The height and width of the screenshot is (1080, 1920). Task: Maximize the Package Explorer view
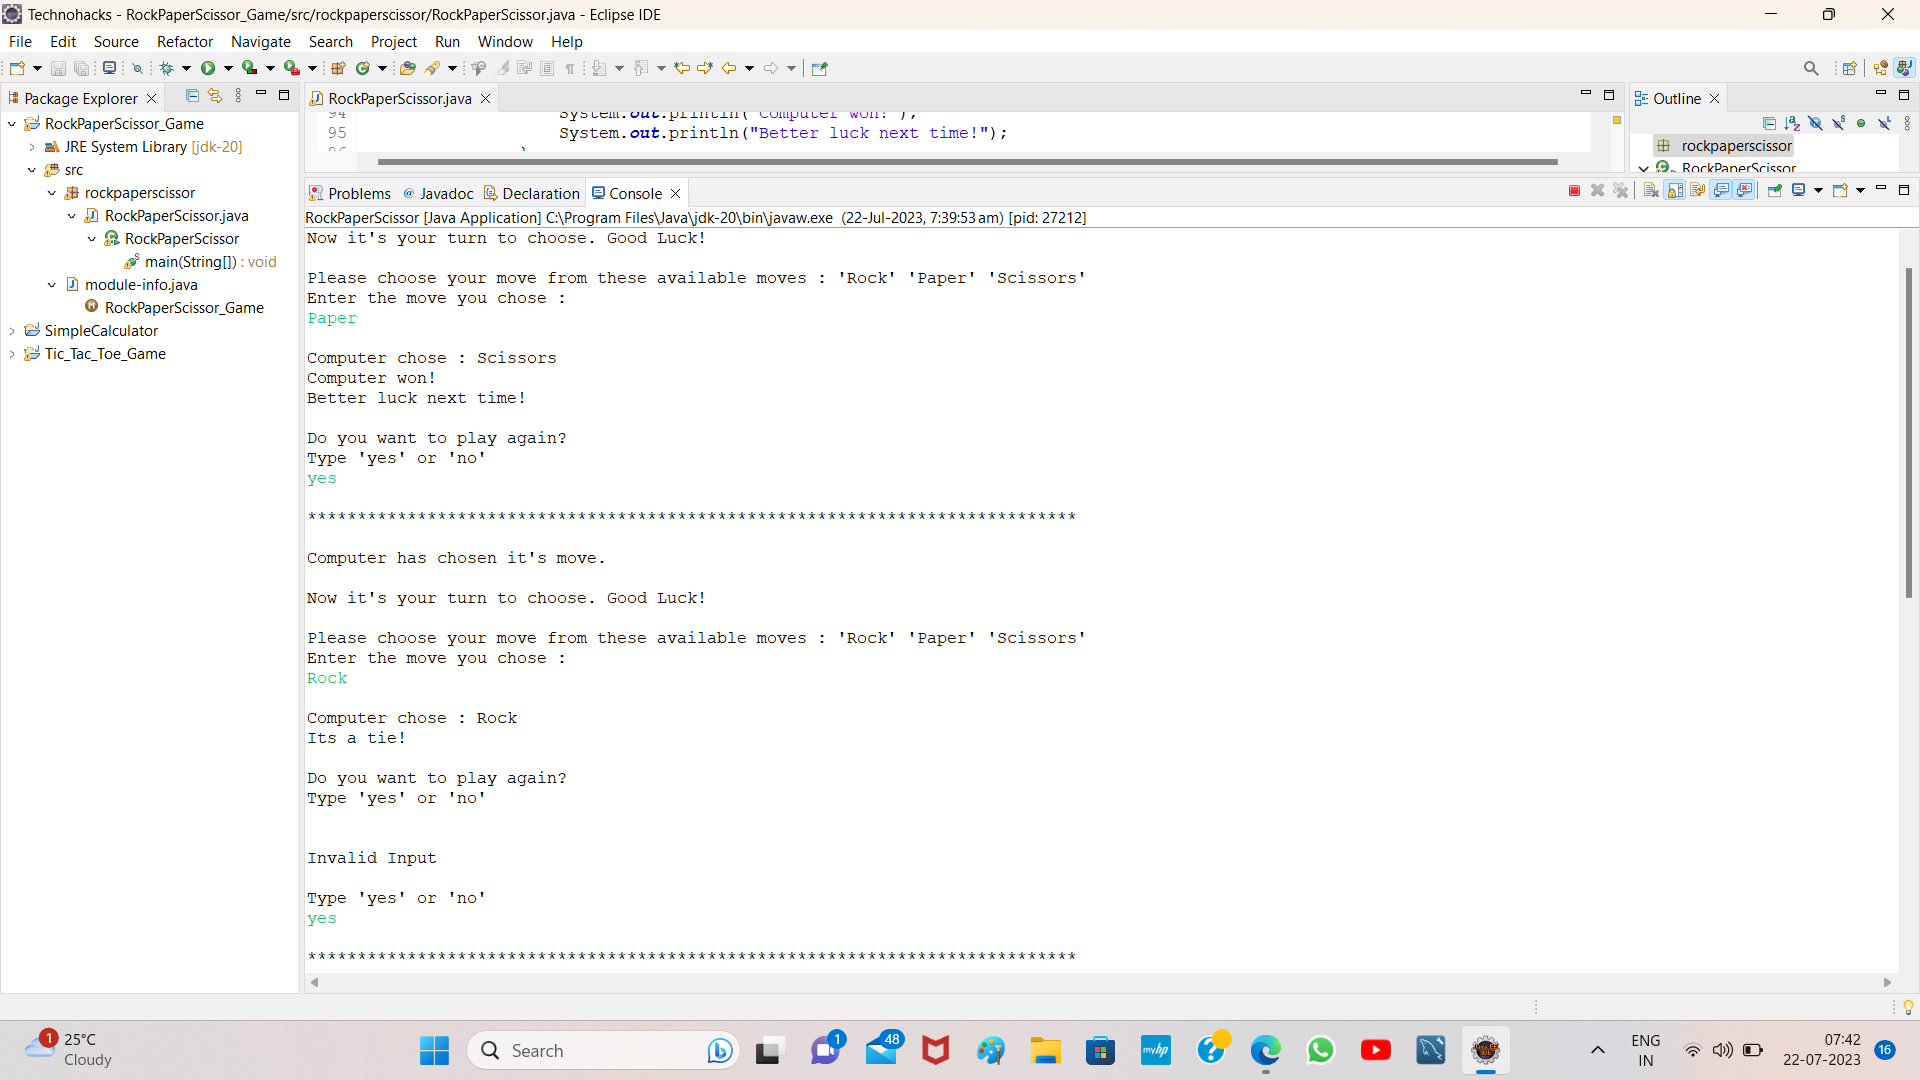tap(284, 94)
